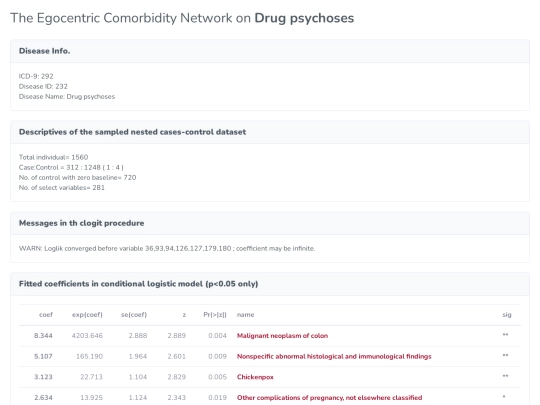Select the Messages in th clogit procedure header

pyautogui.click(x=270, y=223)
